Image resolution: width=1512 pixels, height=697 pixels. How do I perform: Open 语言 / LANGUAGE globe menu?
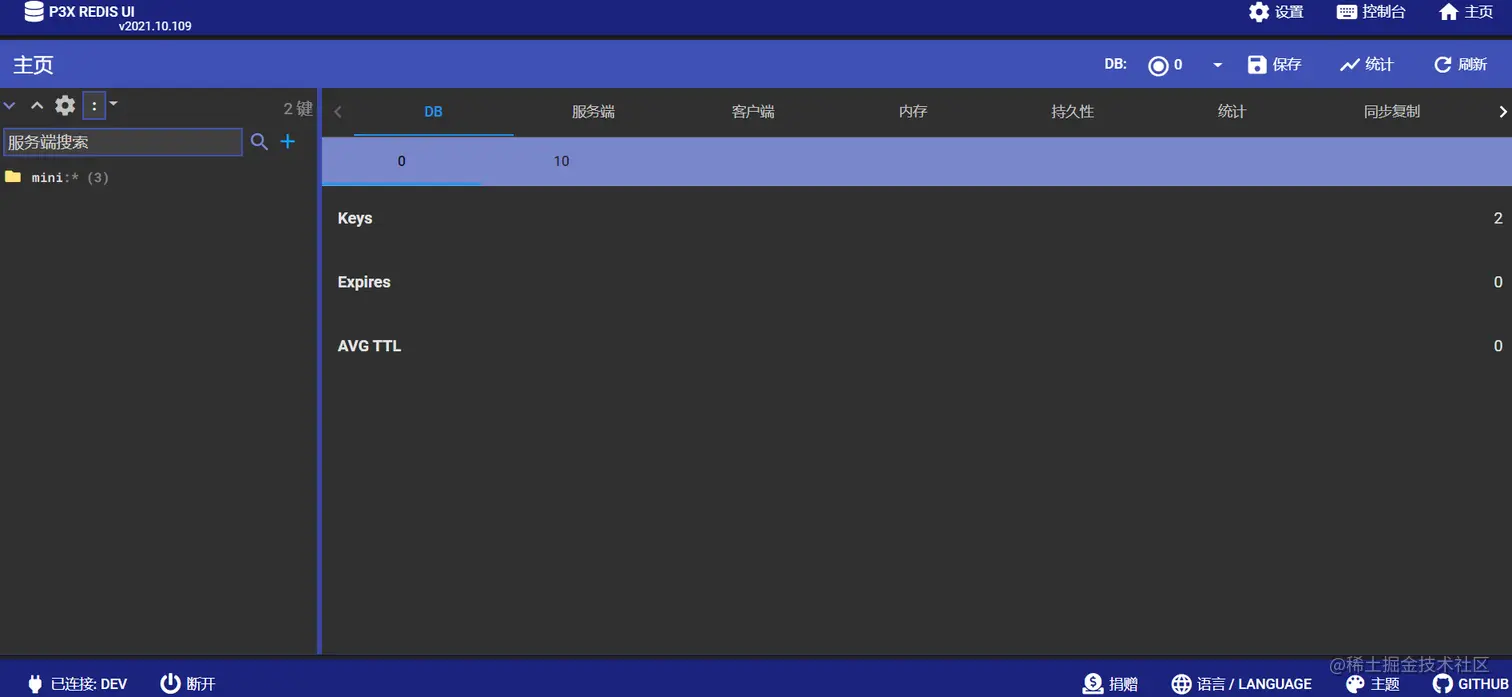1242,684
